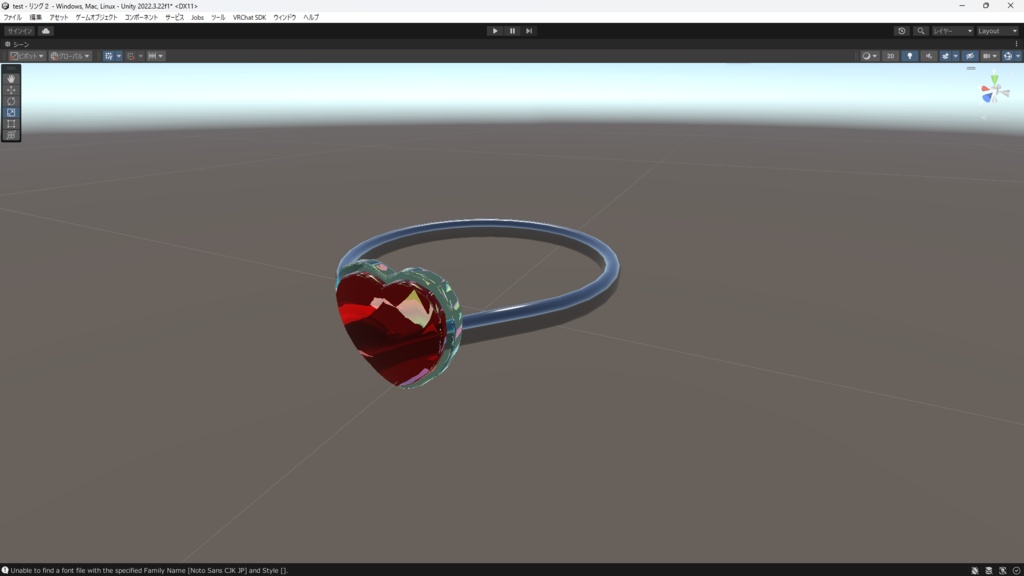The height and width of the screenshot is (576, 1024).
Task: Click the red X axis on gizmo
Action: click(985, 89)
